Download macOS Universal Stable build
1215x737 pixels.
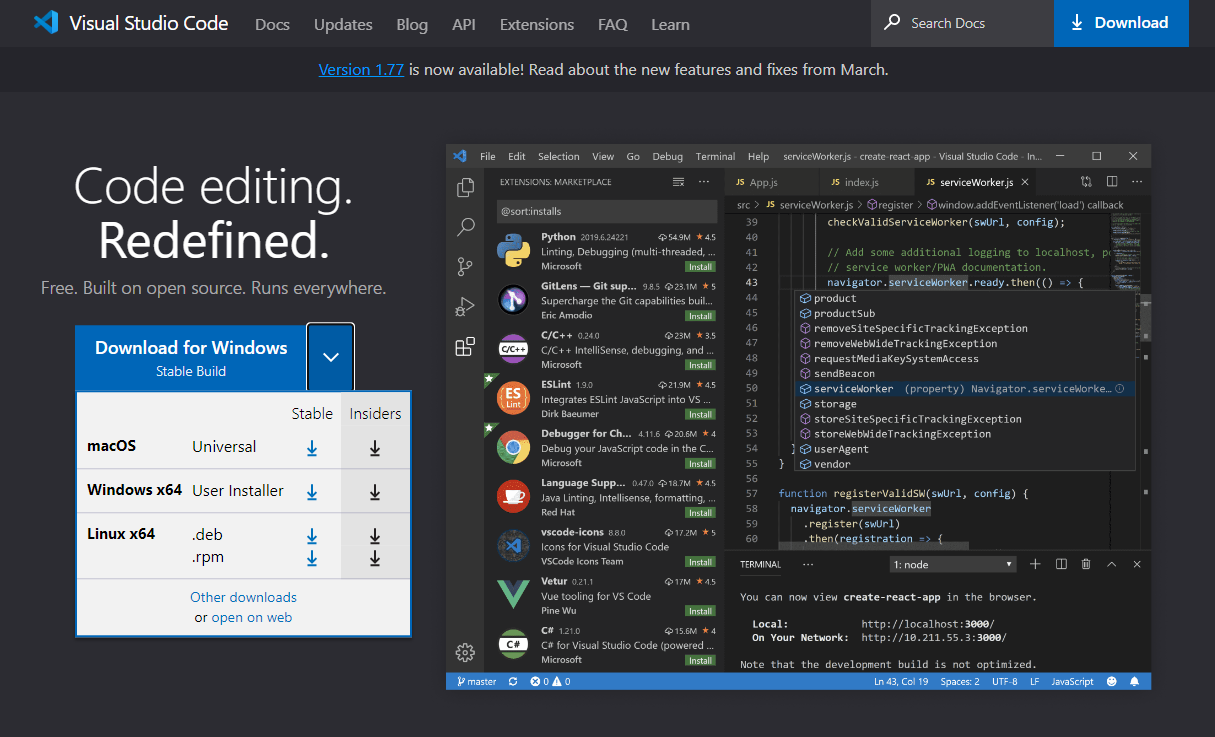pyautogui.click(x=312, y=449)
